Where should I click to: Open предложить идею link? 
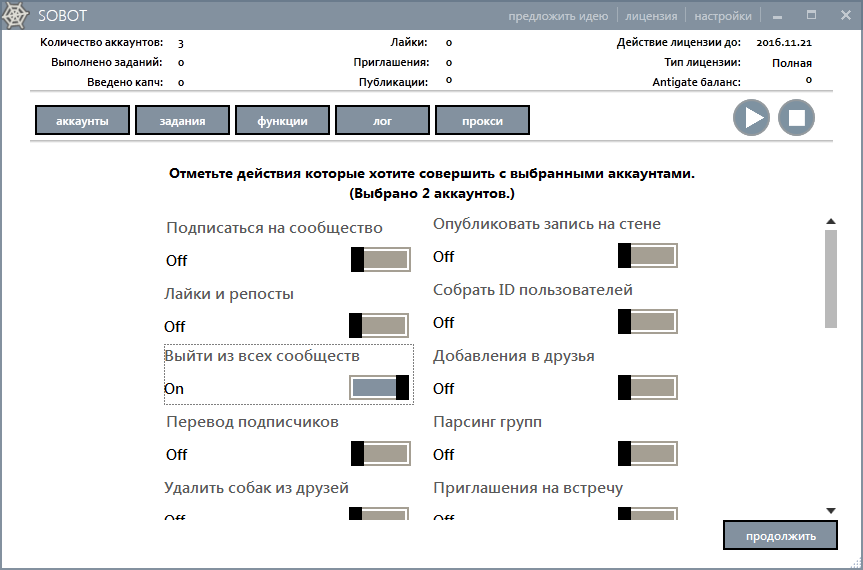tap(558, 16)
